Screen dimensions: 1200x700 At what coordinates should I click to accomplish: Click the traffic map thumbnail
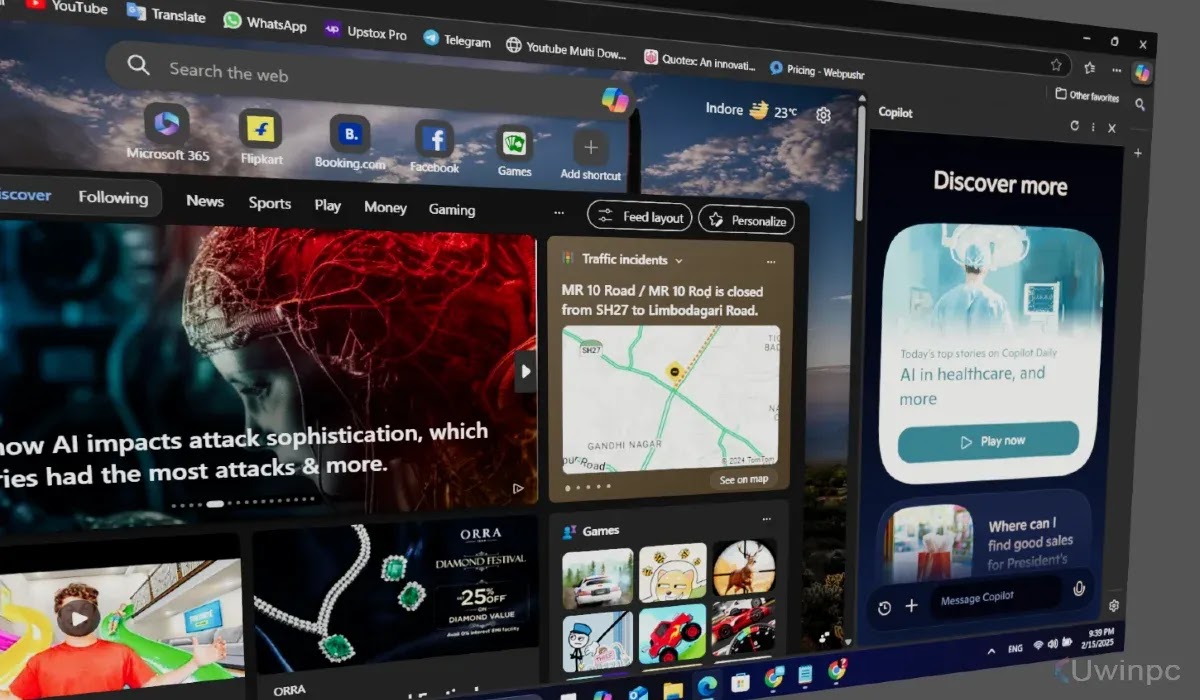coord(671,398)
